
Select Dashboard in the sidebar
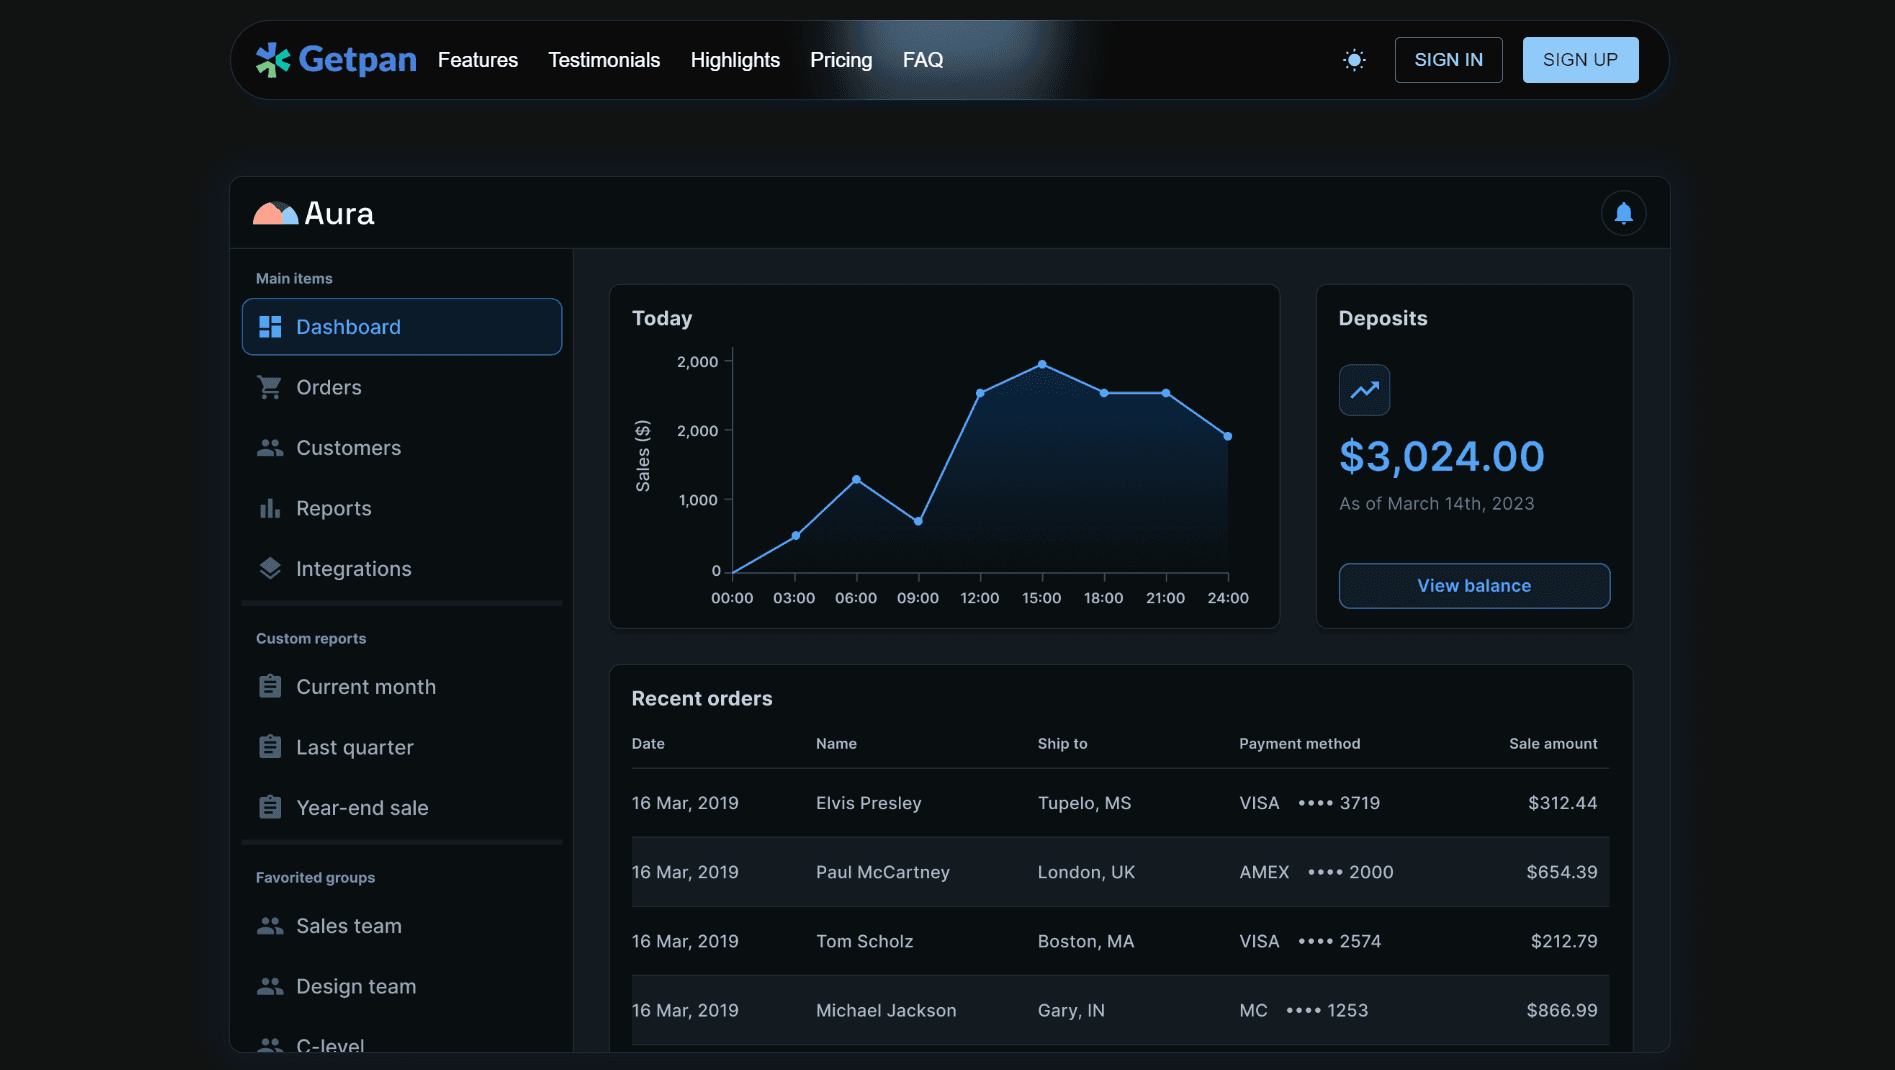tap(401, 327)
